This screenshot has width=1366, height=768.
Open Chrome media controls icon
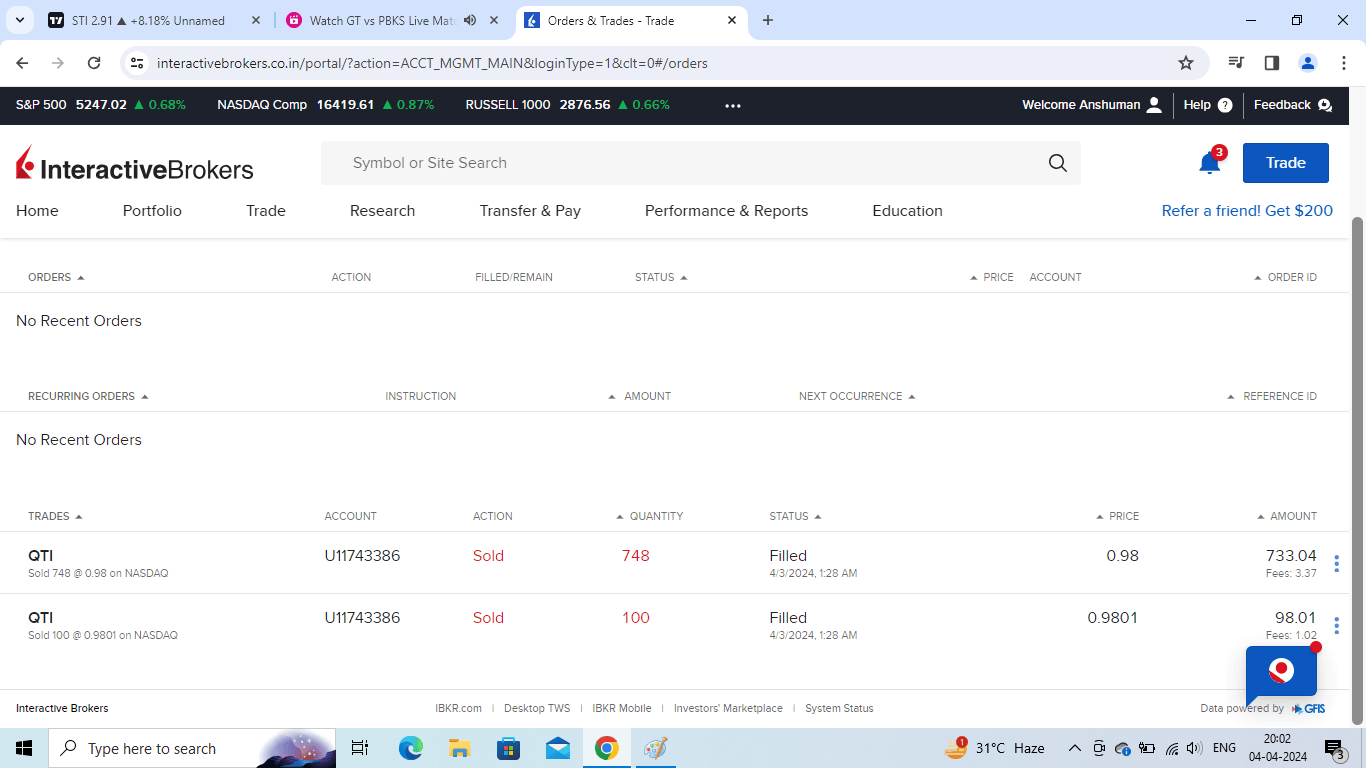pos(1236,63)
